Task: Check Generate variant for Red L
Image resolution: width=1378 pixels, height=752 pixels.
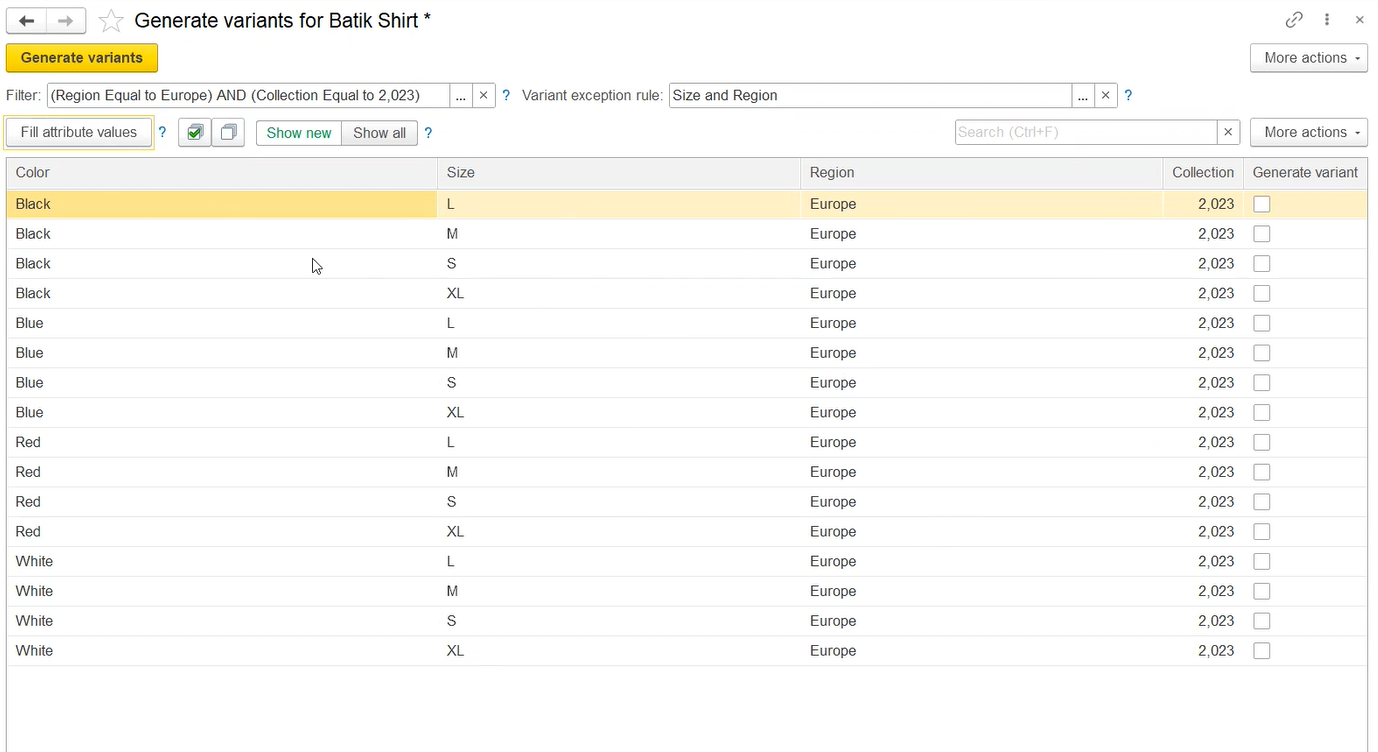Action: [x=1262, y=442]
